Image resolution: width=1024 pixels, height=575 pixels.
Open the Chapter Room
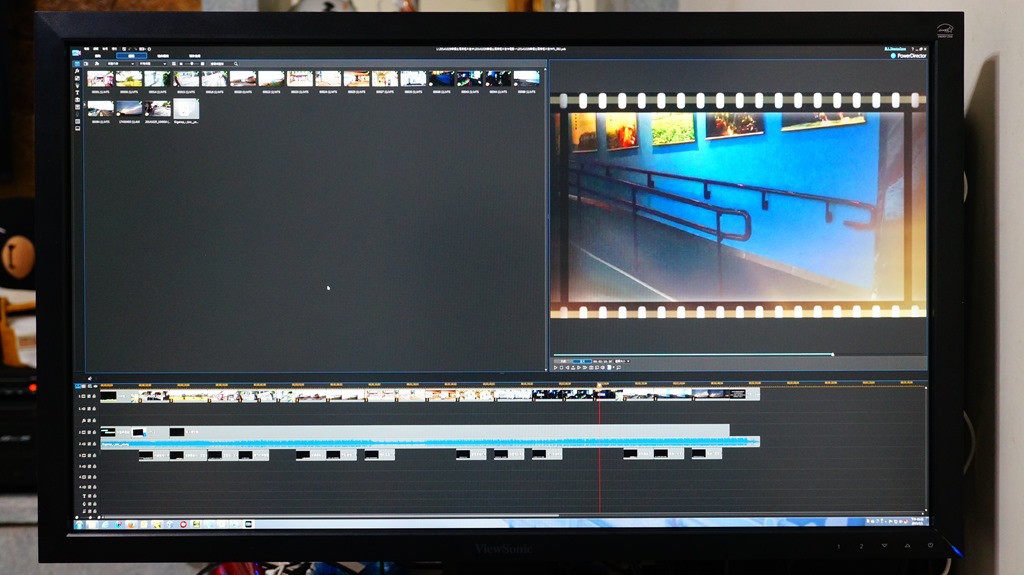coord(77,122)
